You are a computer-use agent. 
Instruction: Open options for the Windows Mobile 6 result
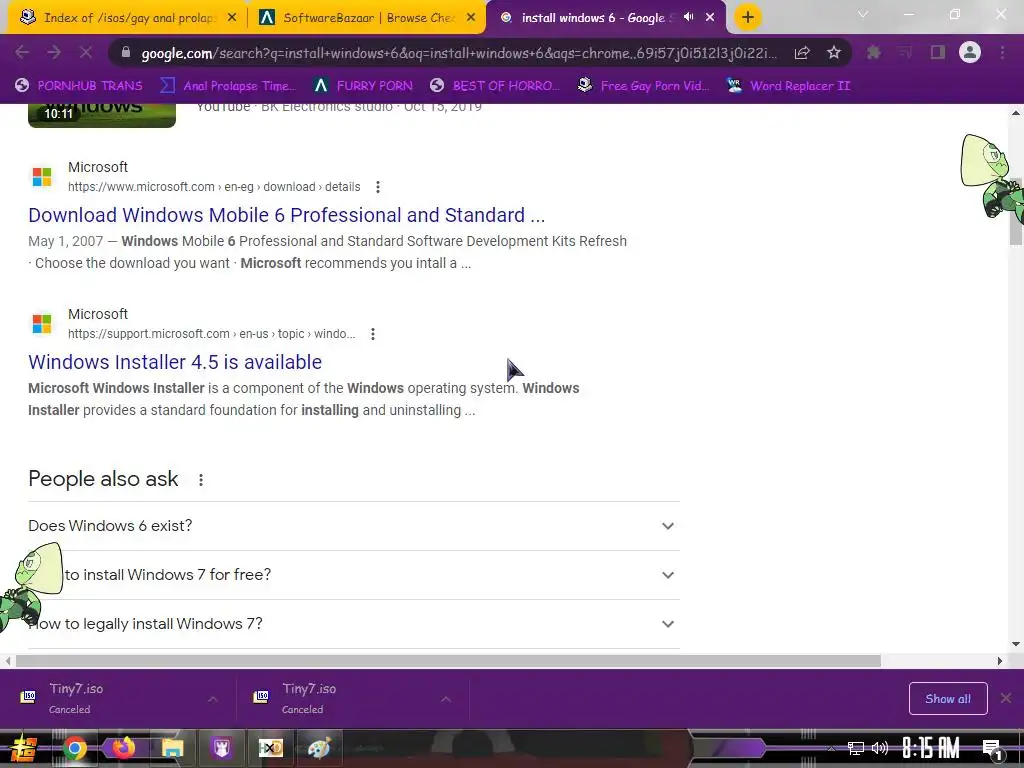click(377, 187)
